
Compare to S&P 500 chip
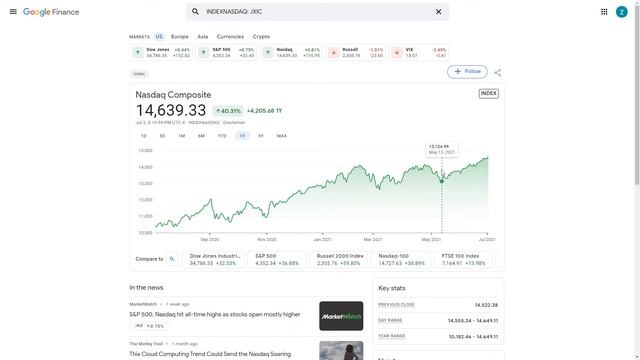tap(277, 260)
